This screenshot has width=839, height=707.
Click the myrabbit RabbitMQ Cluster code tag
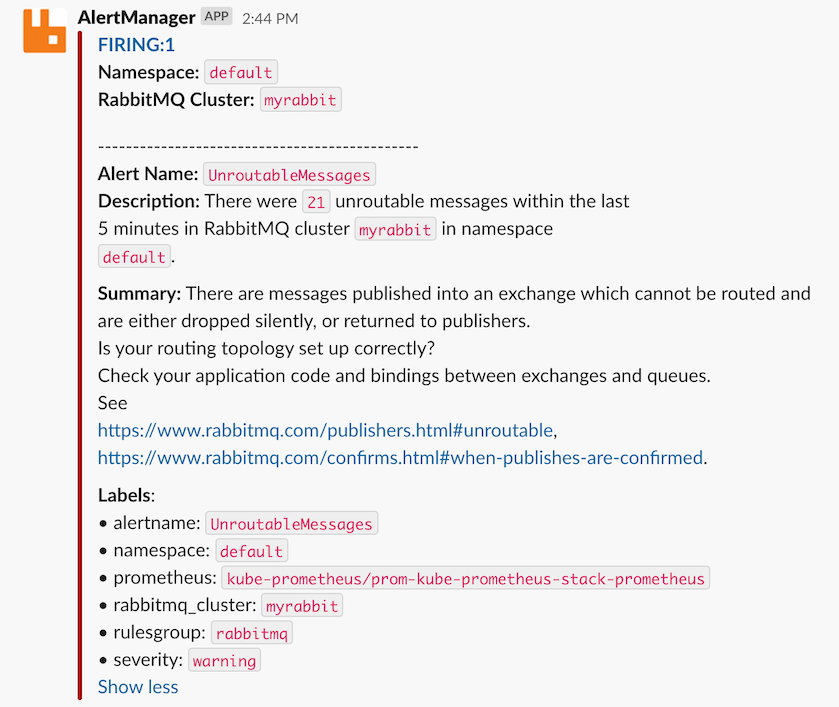click(301, 100)
